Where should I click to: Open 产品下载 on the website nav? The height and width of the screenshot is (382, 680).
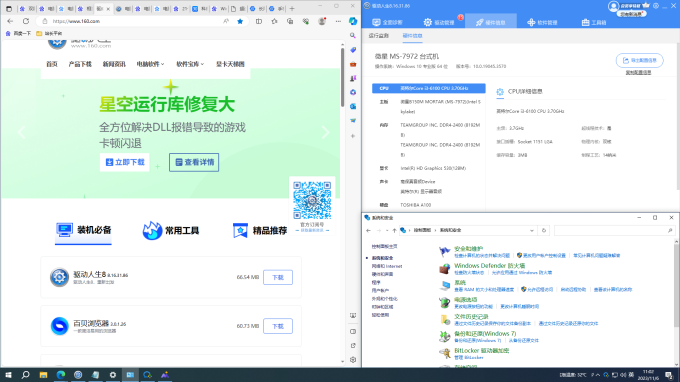coord(80,64)
